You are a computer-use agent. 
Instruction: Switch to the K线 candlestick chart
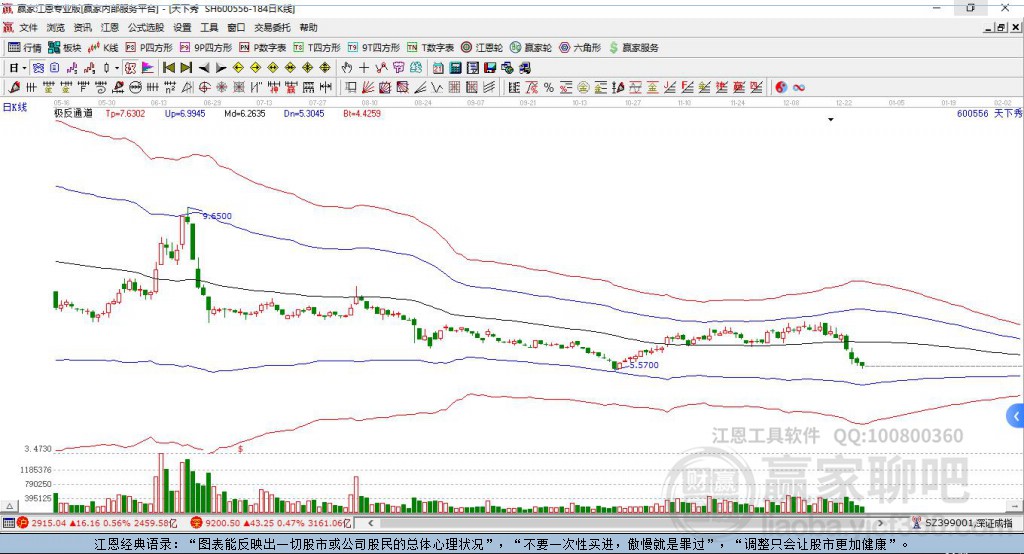pos(103,48)
